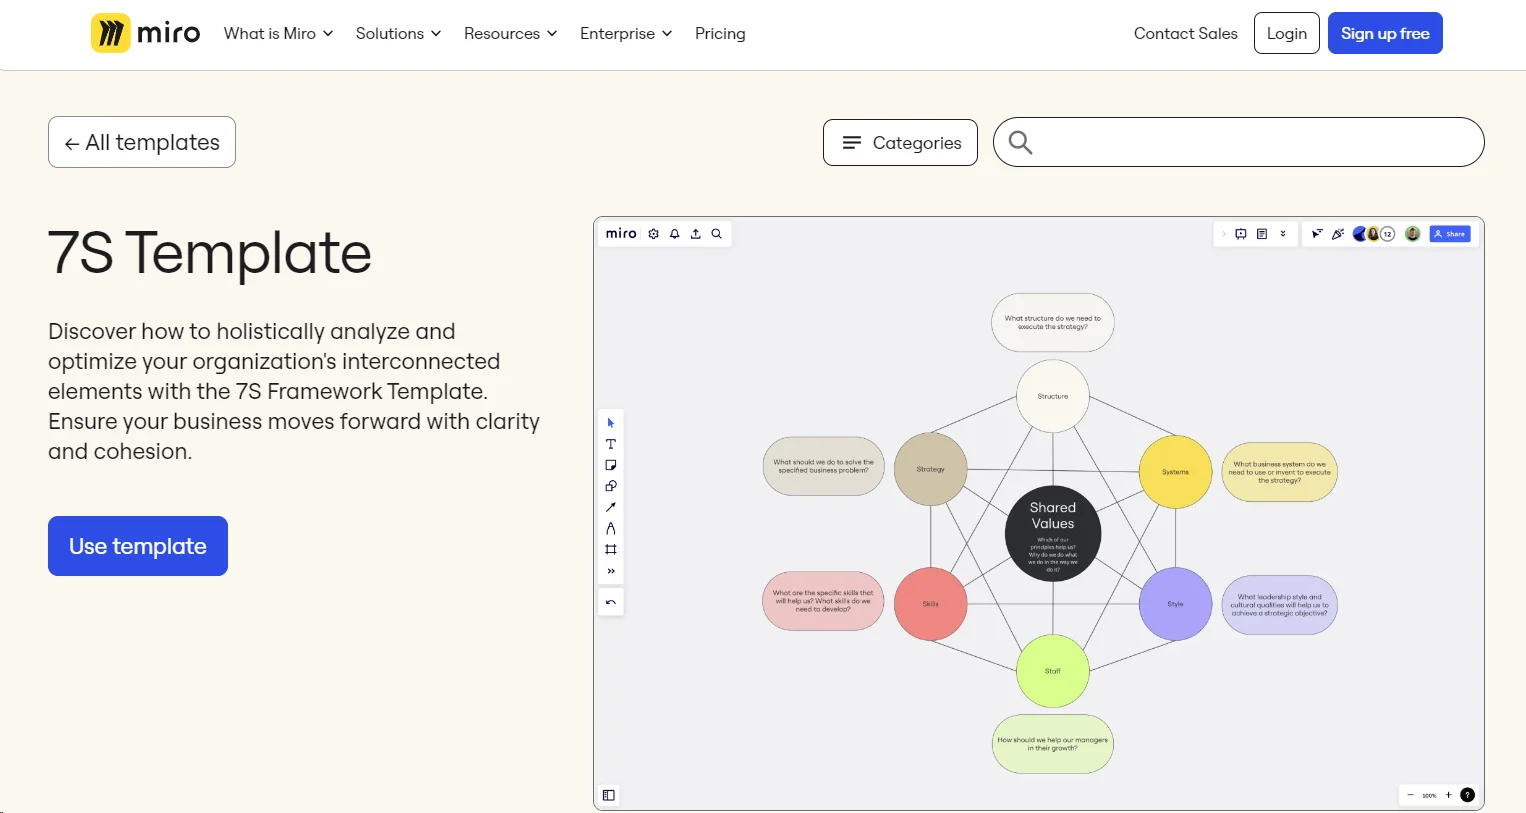Open board notifications bell
The height and width of the screenshot is (813, 1526).
point(674,233)
